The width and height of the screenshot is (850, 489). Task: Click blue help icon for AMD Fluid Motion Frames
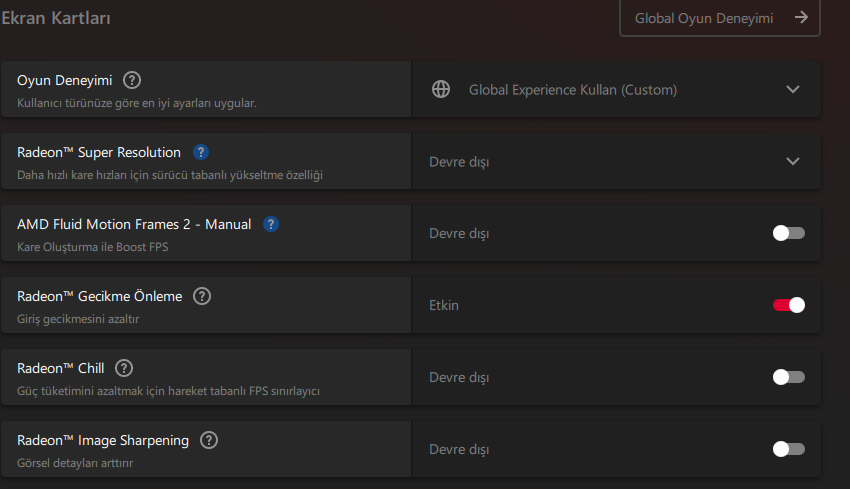coord(271,225)
